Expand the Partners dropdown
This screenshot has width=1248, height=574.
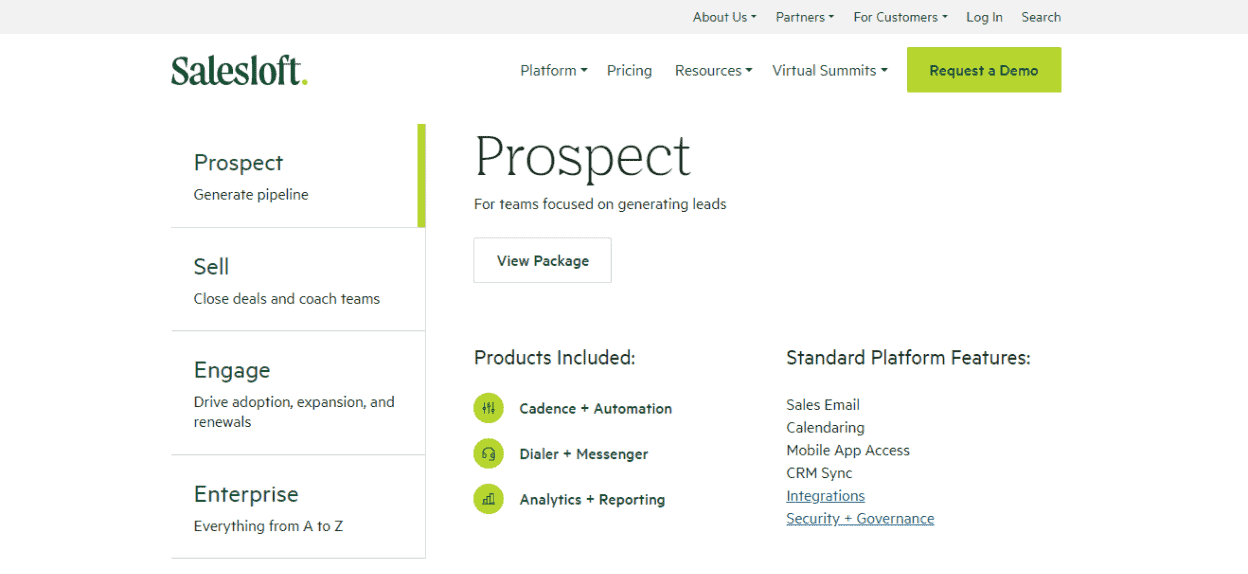[805, 17]
